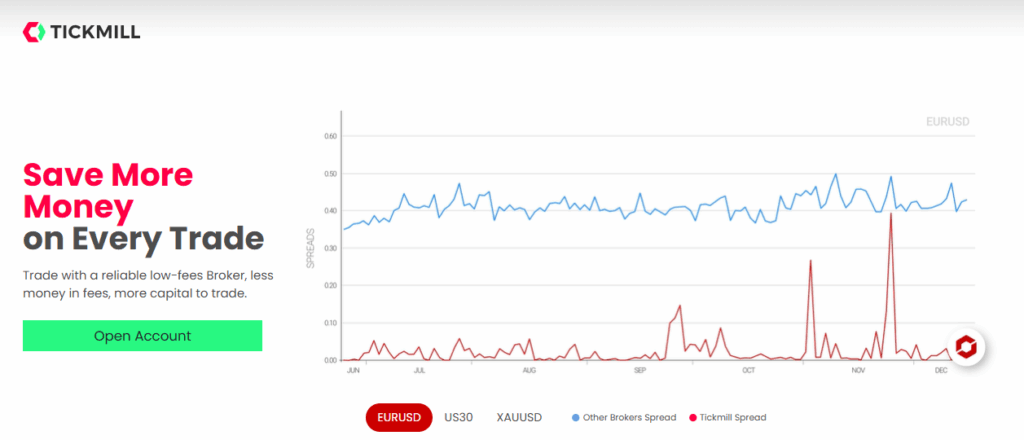The width and height of the screenshot is (1024, 440).
Task: Click the 'Trade with a reliable low-fees Broker' paragraph
Action: point(148,284)
